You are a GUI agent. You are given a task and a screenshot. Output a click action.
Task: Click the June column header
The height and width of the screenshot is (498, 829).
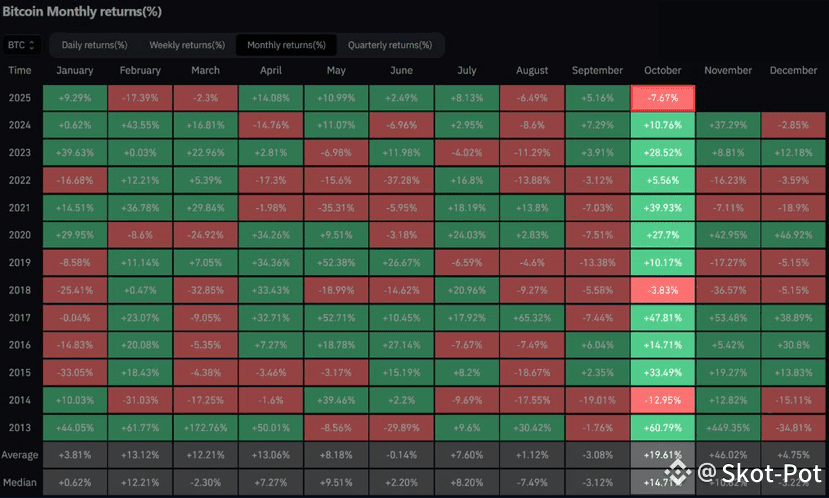point(401,70)
